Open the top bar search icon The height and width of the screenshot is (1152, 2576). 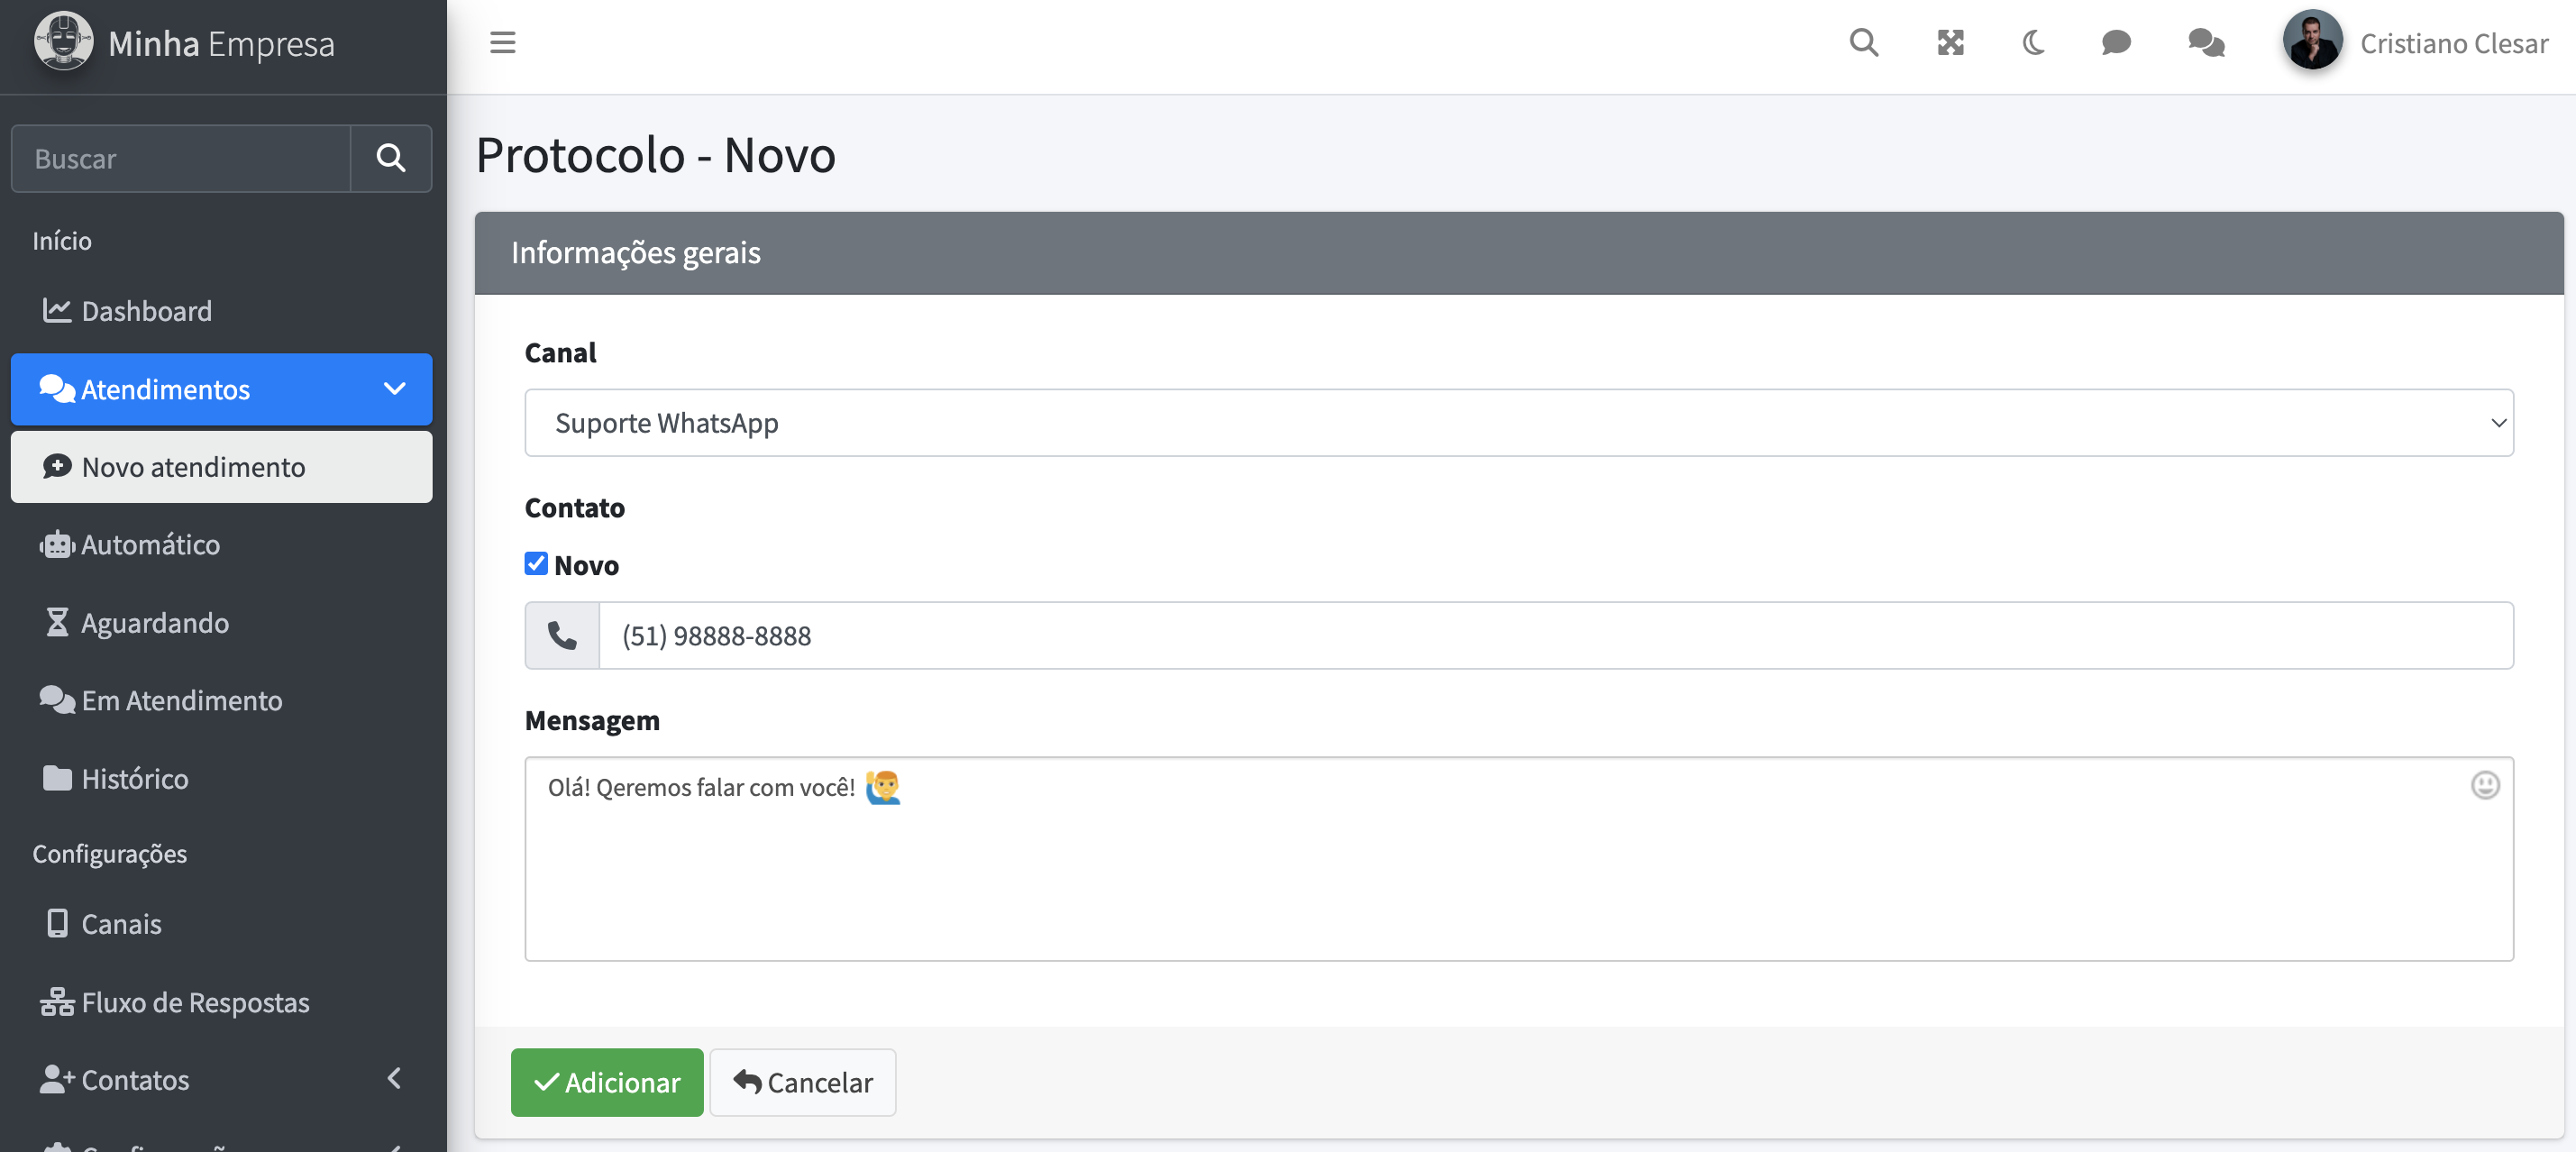point(1863,43)
